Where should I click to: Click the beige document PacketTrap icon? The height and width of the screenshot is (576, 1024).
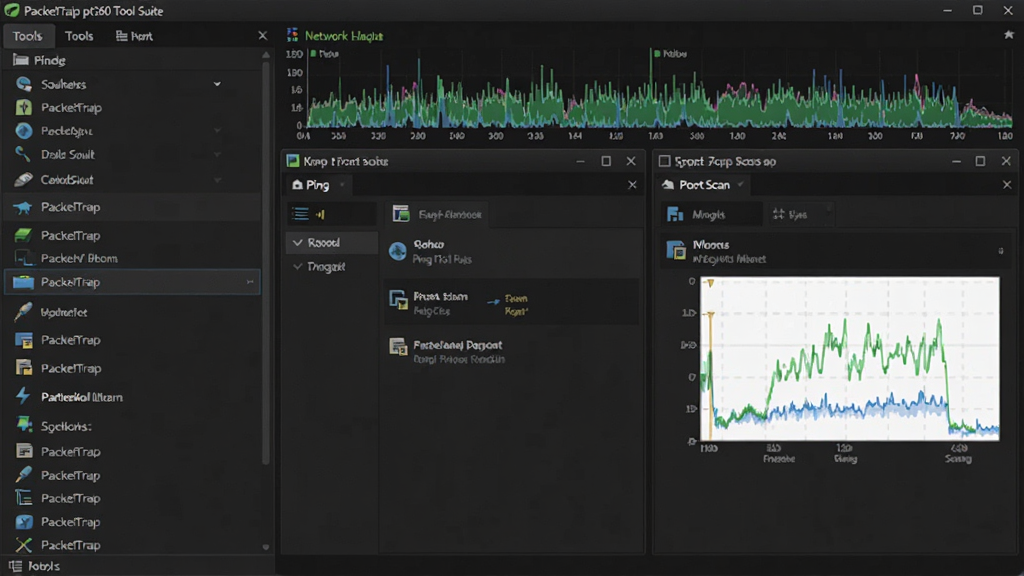[x=24, y=368]
